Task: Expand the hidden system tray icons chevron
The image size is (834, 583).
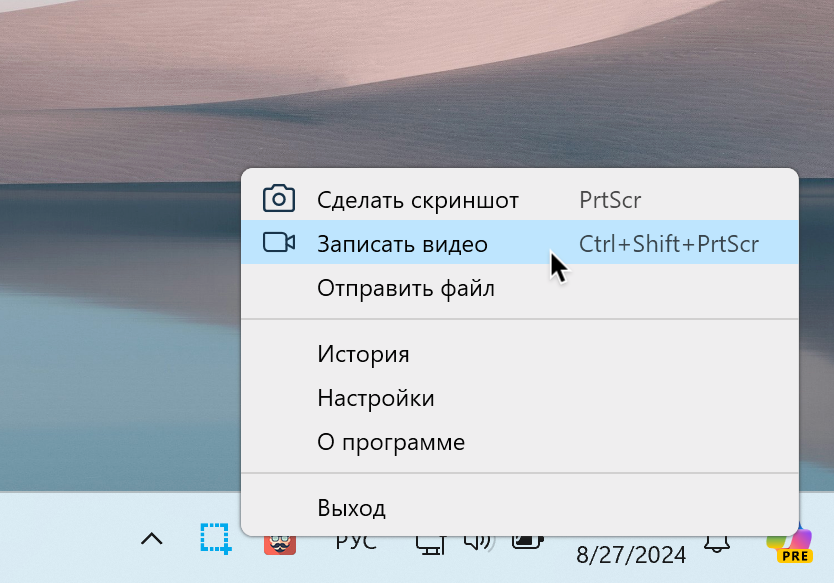Action: (x=151, y=539)
